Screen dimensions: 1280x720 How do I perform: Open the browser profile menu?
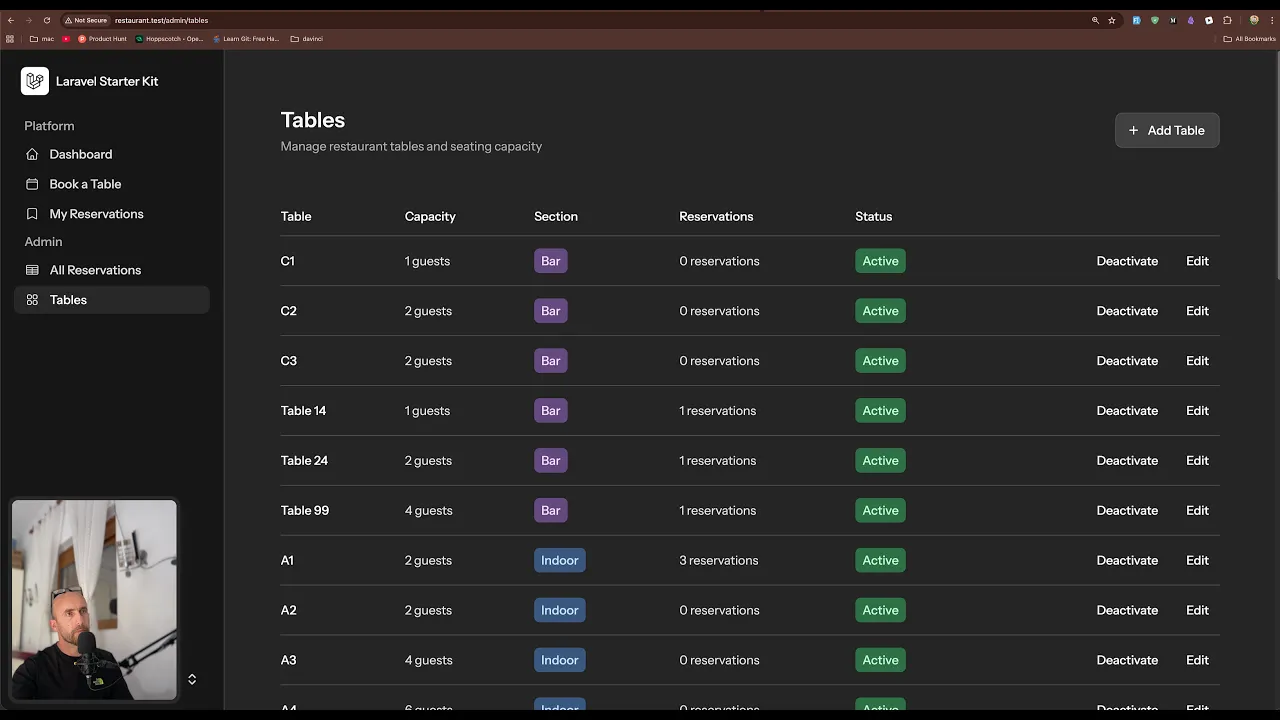[x=1253, y=20]
